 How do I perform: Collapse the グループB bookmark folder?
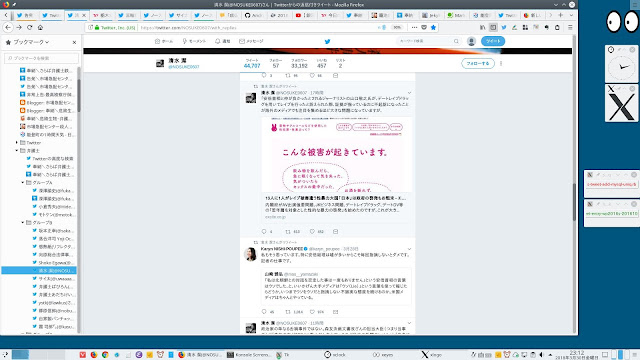(22, 222)
